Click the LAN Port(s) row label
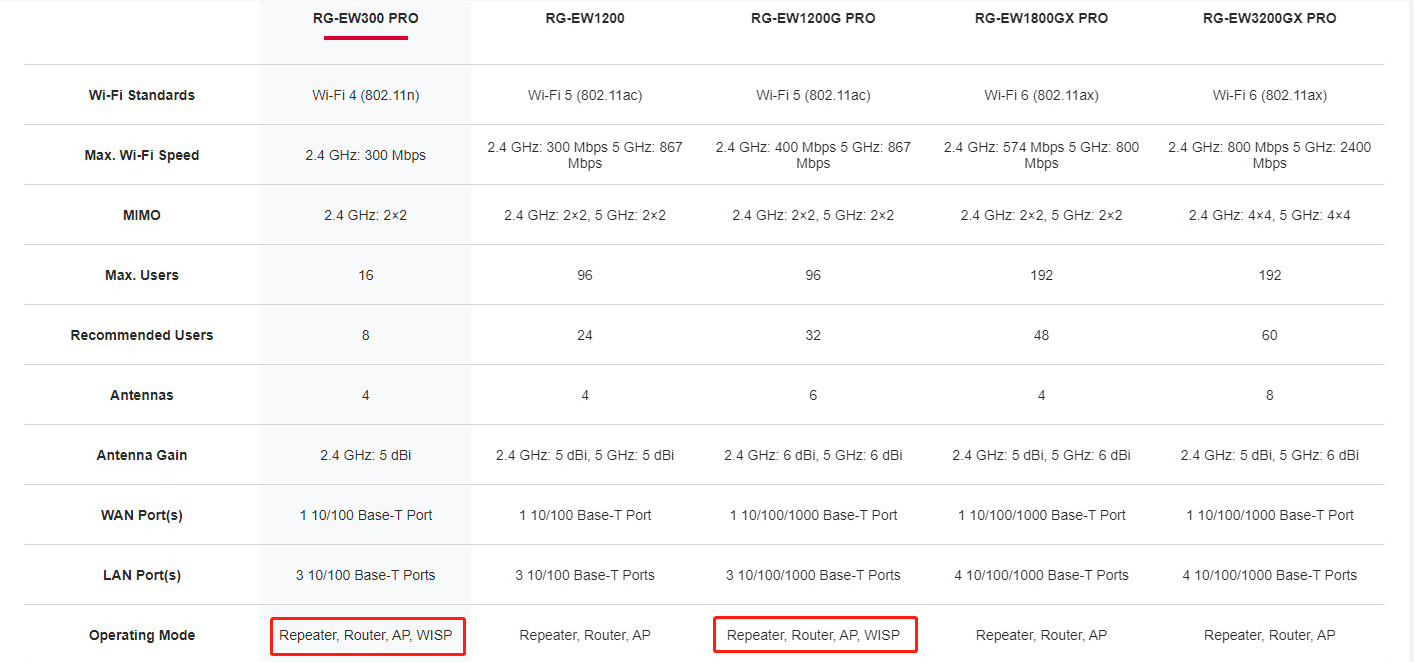Screen dimensions: 1414x662 click(142, 575)
